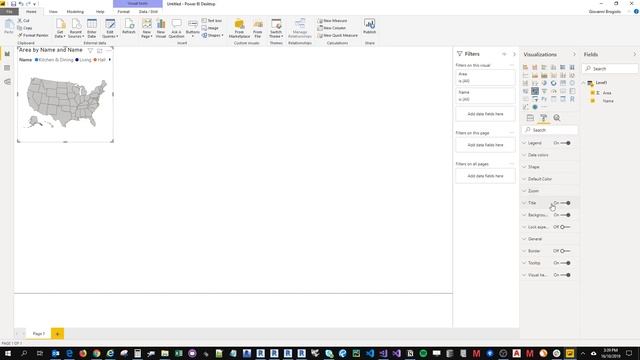Switch to the Data / Drill ribbon tab
This screenshot has width=640, height=360.
(148, 12)
